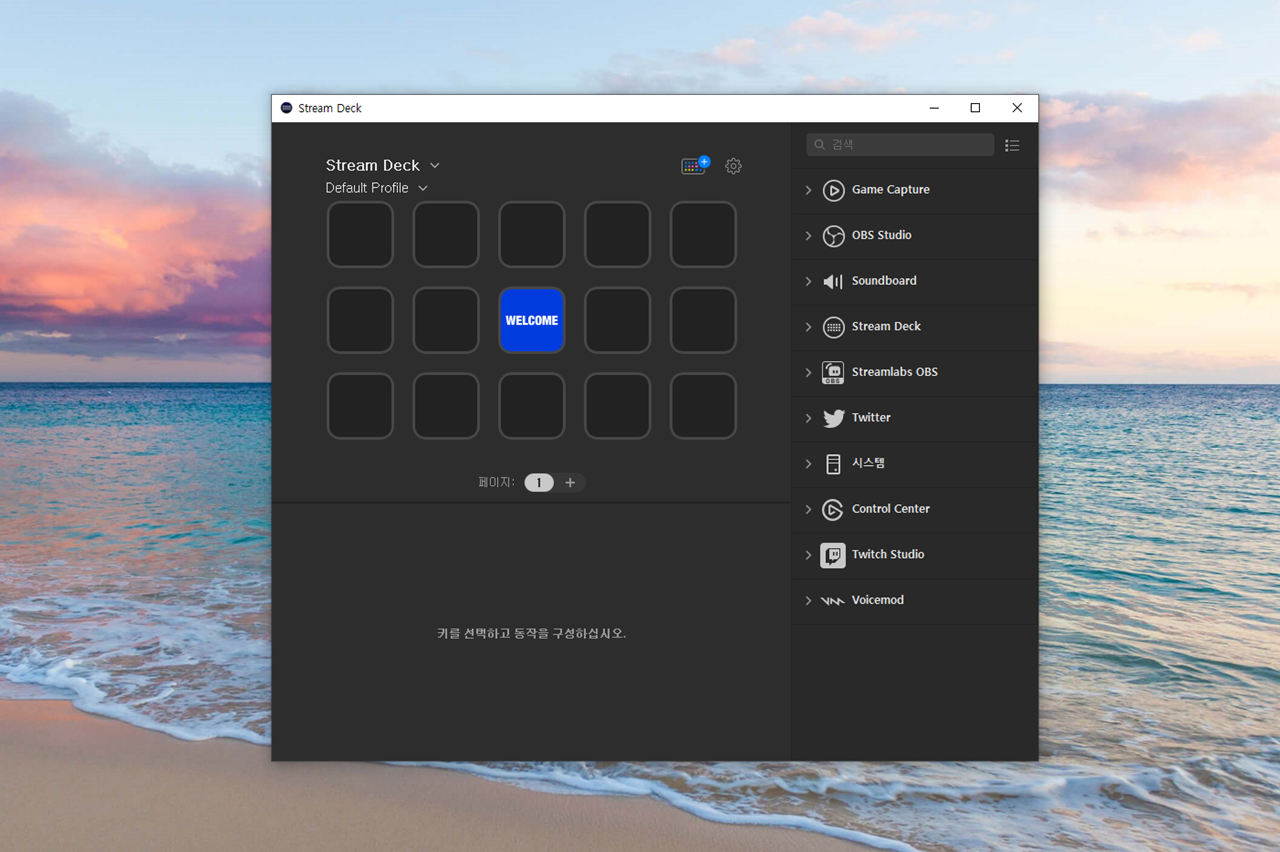Viewport: 1280px width, 852px height.
Task: Select the empty key directly above WELCOME
Action: pos(532,235)
